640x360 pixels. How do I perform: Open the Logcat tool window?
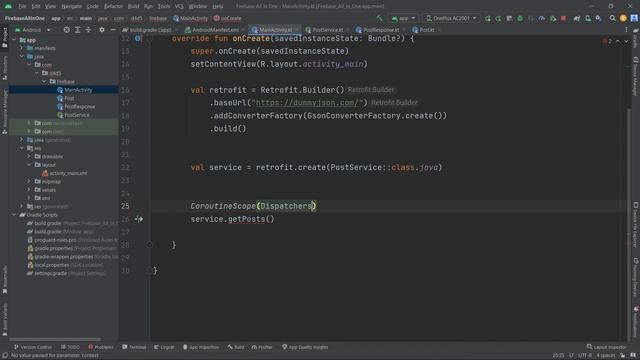(164, 347)
